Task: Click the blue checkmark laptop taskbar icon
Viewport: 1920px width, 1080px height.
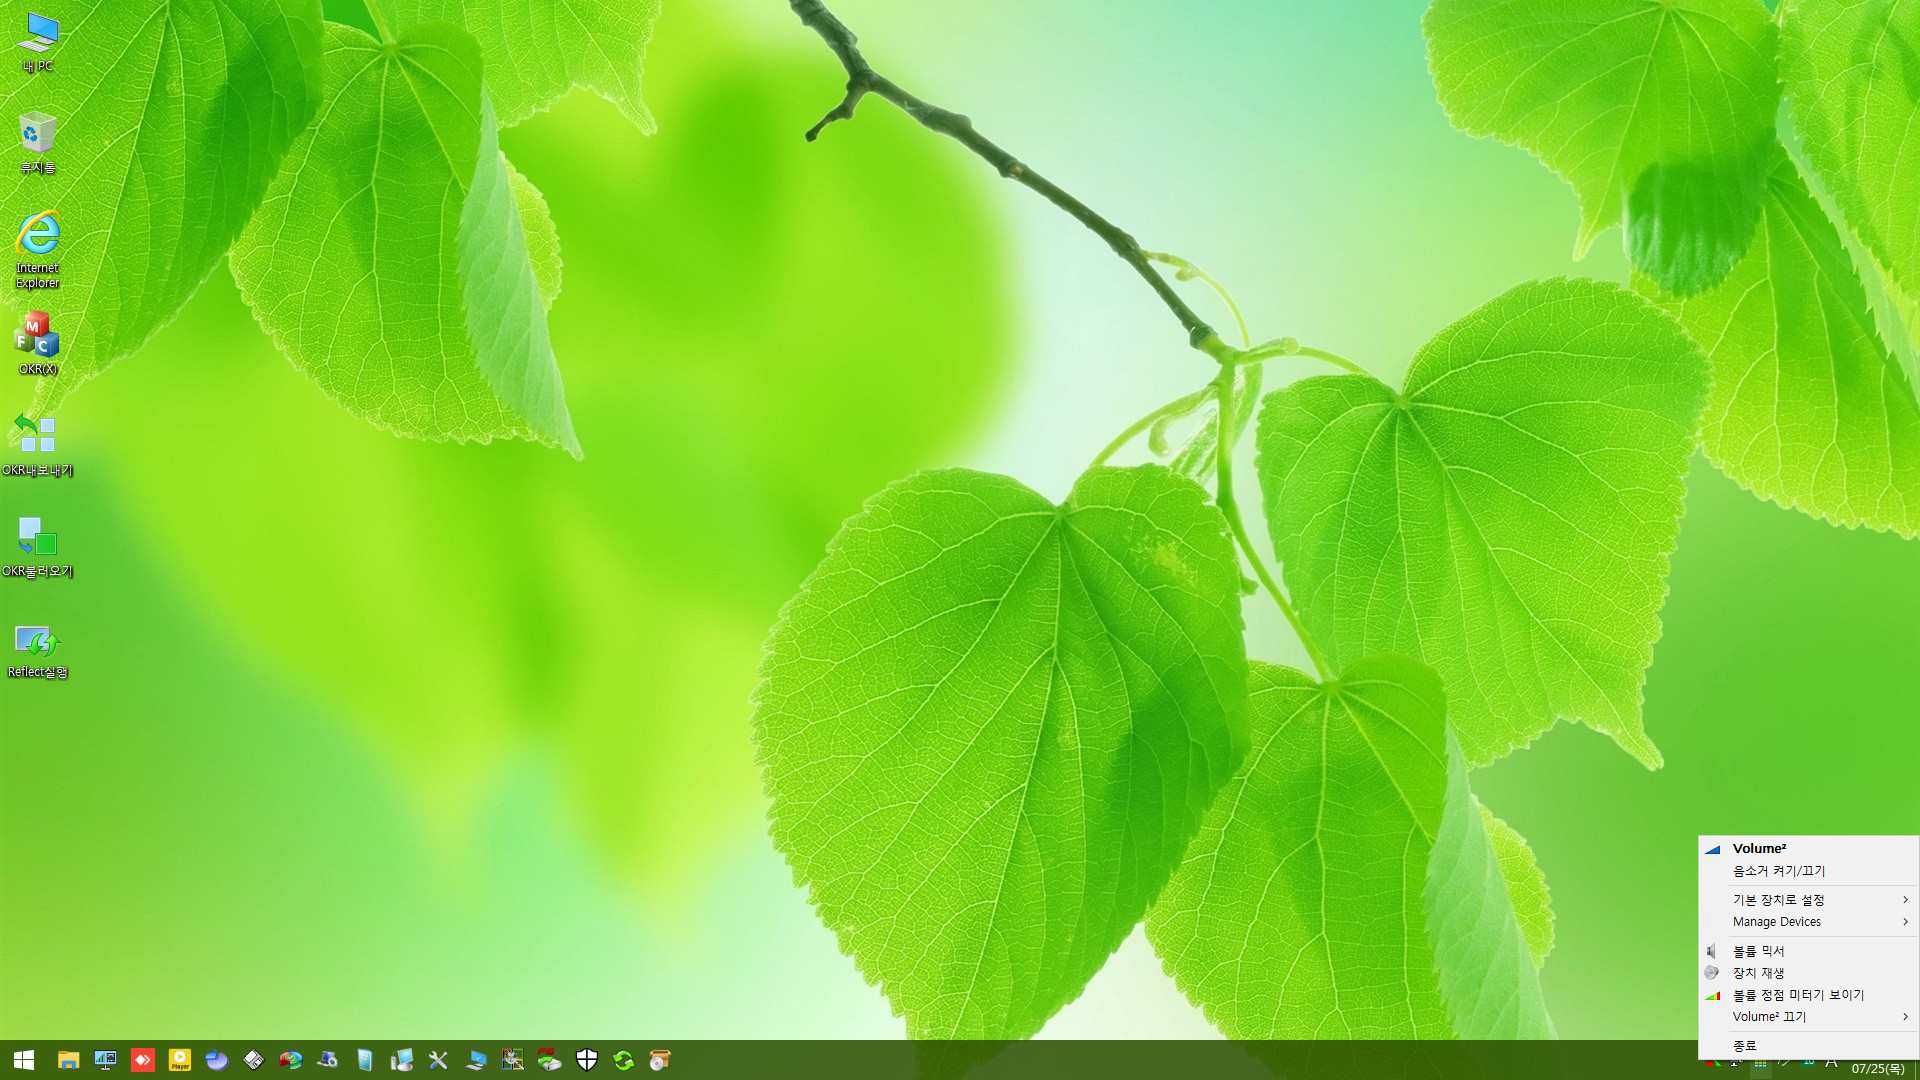Action: pyautogui.click(x=476, y=1060)
